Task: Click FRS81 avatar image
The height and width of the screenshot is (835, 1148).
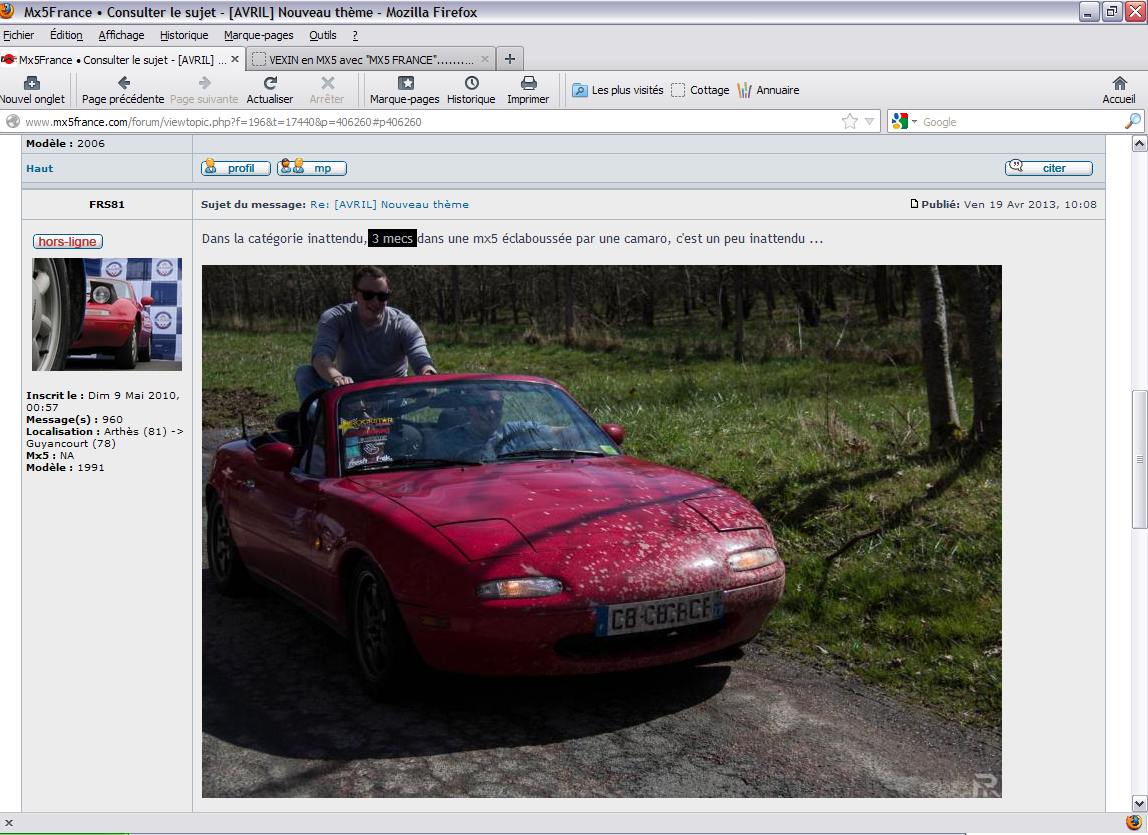Action: (107, 314)
